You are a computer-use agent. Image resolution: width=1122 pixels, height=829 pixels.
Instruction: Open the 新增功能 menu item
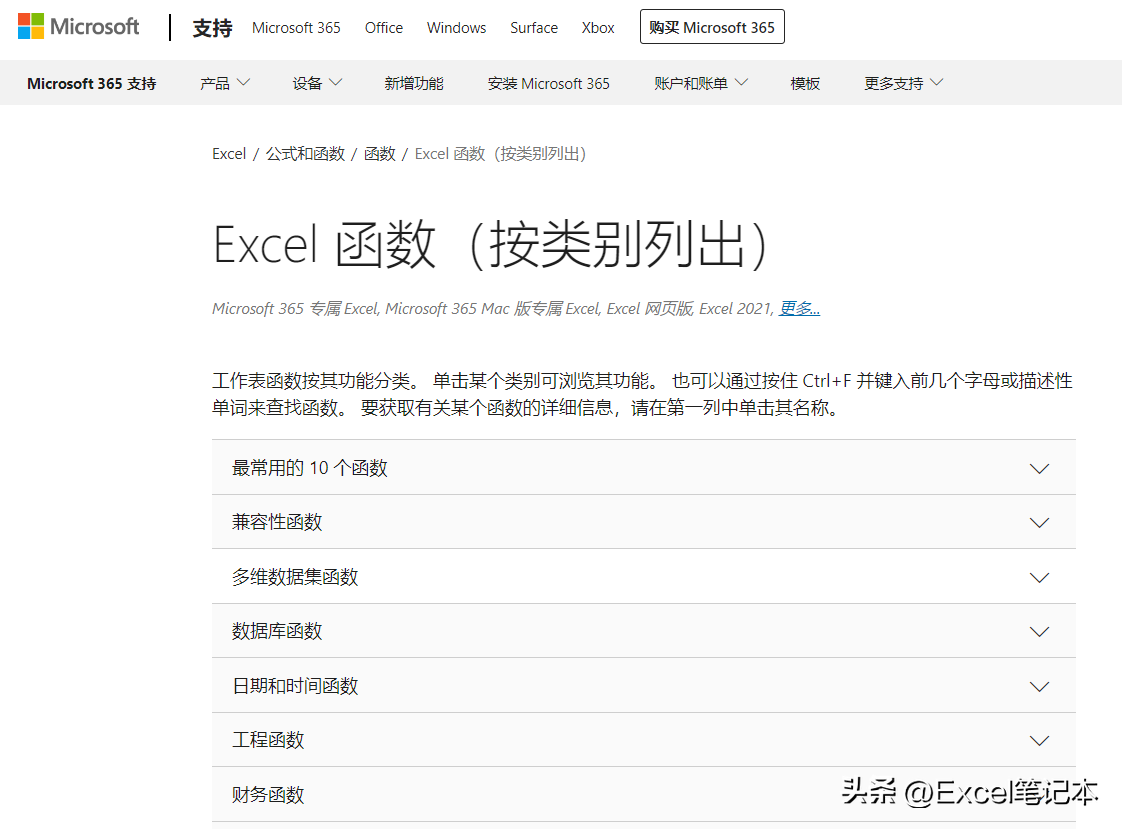tap(414, 84)
